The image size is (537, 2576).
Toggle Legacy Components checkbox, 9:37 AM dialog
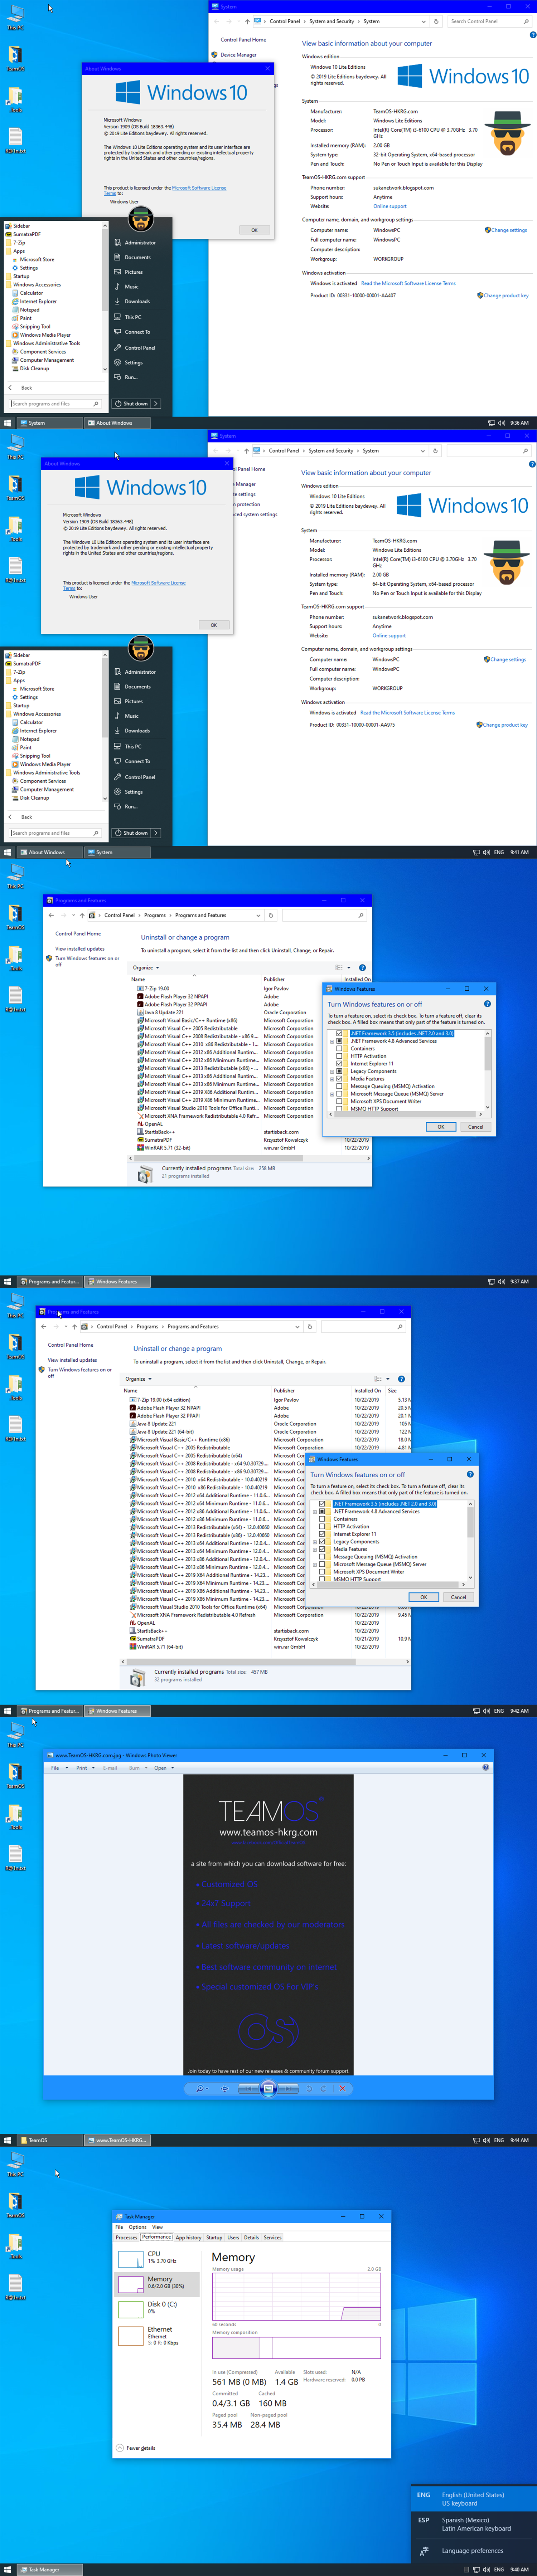(339, 1071)
